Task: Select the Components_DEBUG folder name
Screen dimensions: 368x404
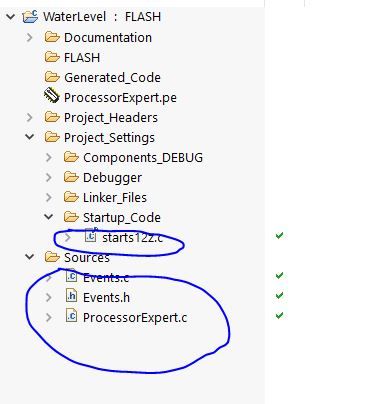Action: (x=143, y=158)
